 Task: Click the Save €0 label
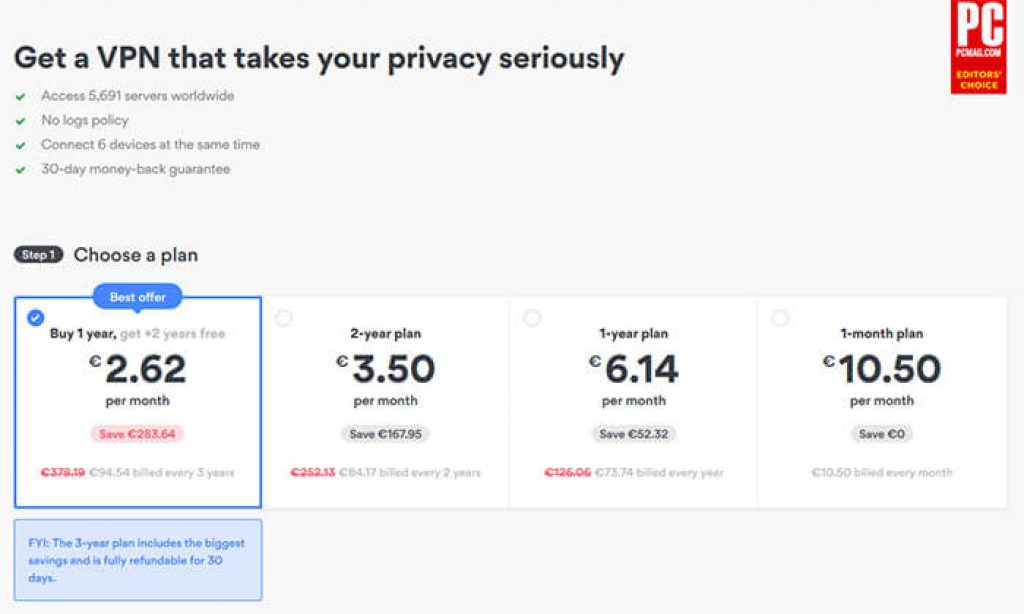pyautogui.click(x=882, y=434)
